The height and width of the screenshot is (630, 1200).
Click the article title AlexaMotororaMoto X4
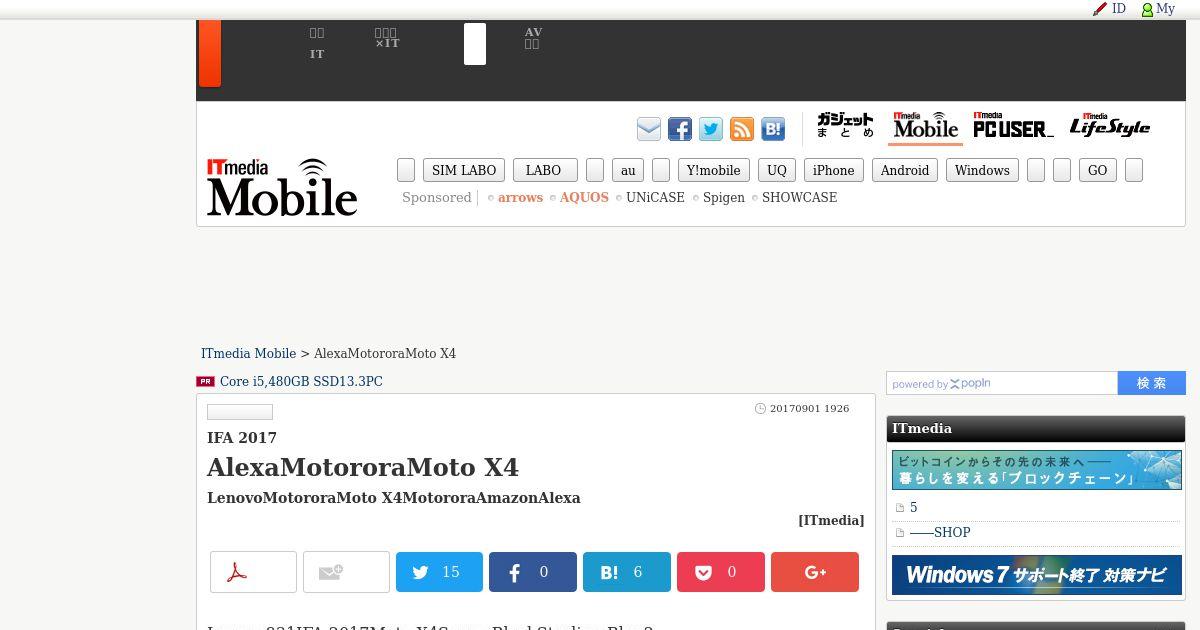click(x=362, y=467)
